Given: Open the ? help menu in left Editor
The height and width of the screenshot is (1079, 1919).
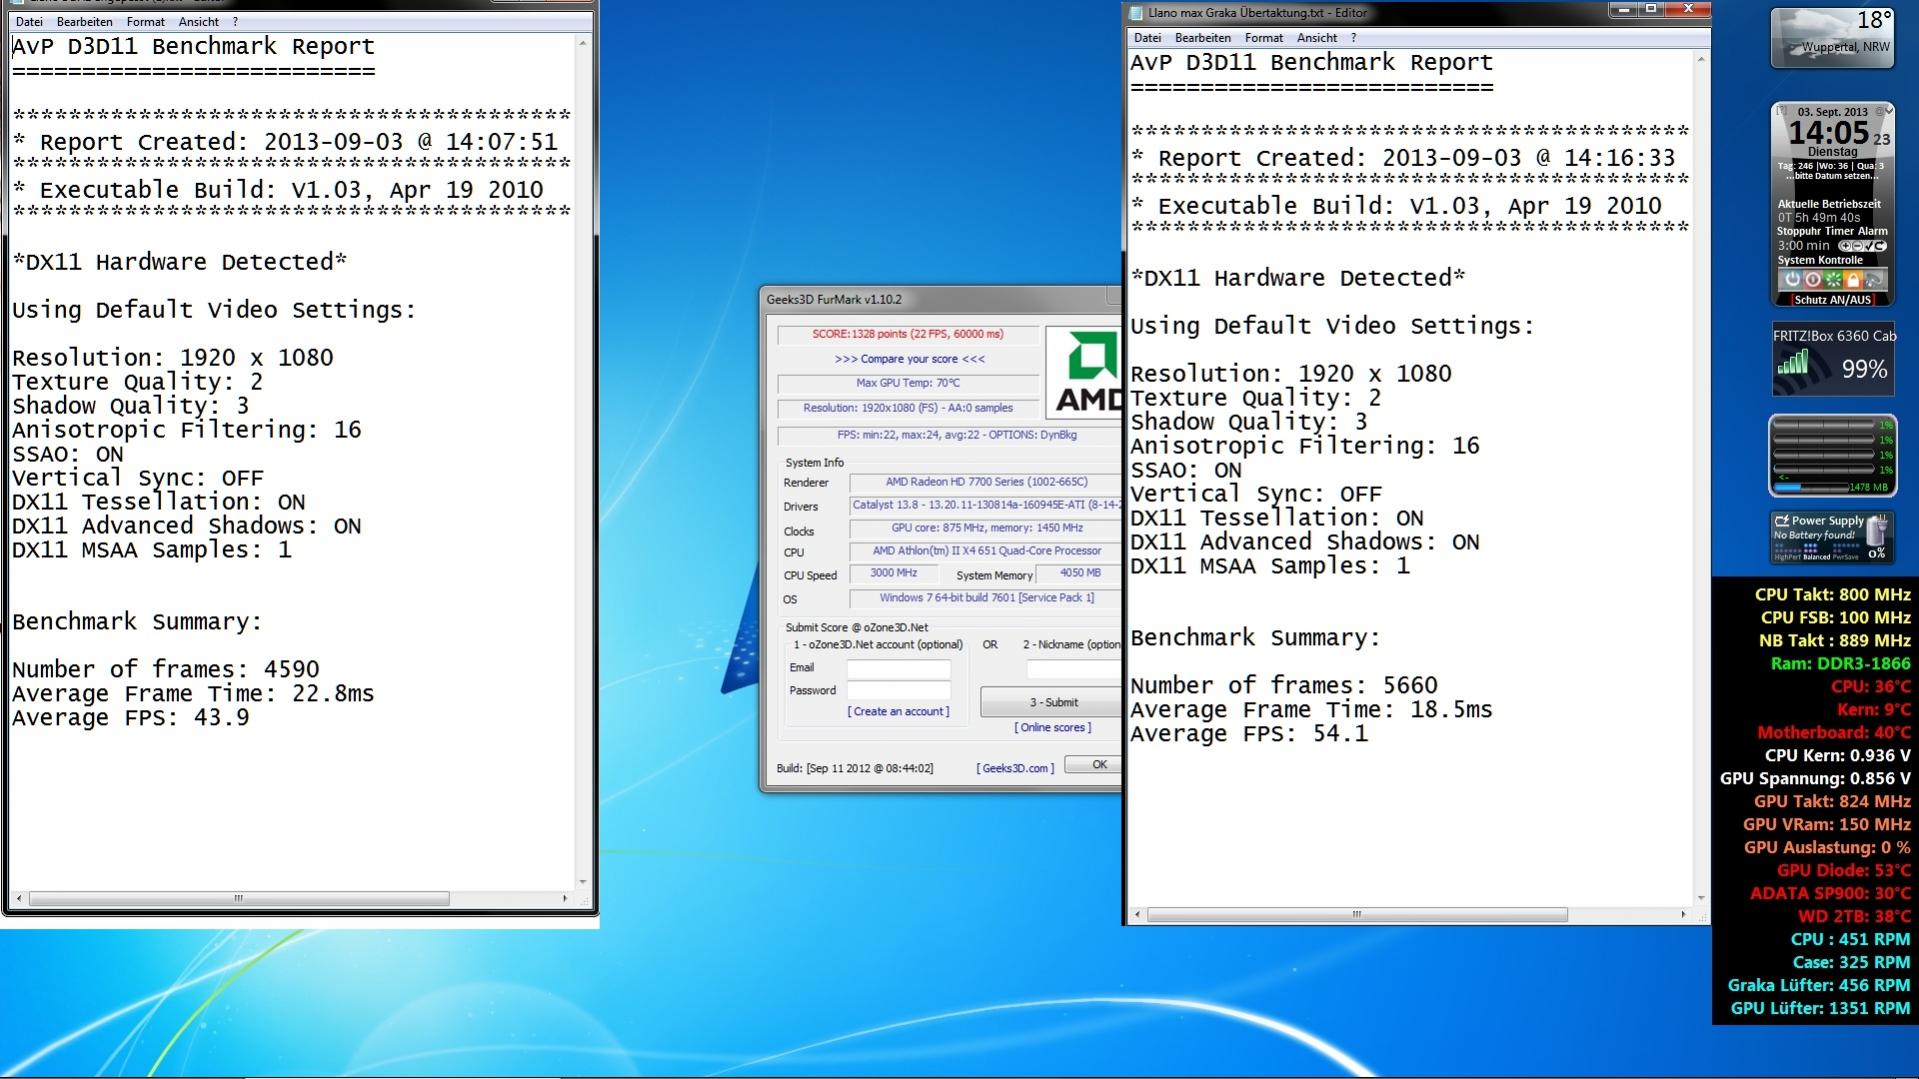Looking at the screenshot, I should pos(235,21).
